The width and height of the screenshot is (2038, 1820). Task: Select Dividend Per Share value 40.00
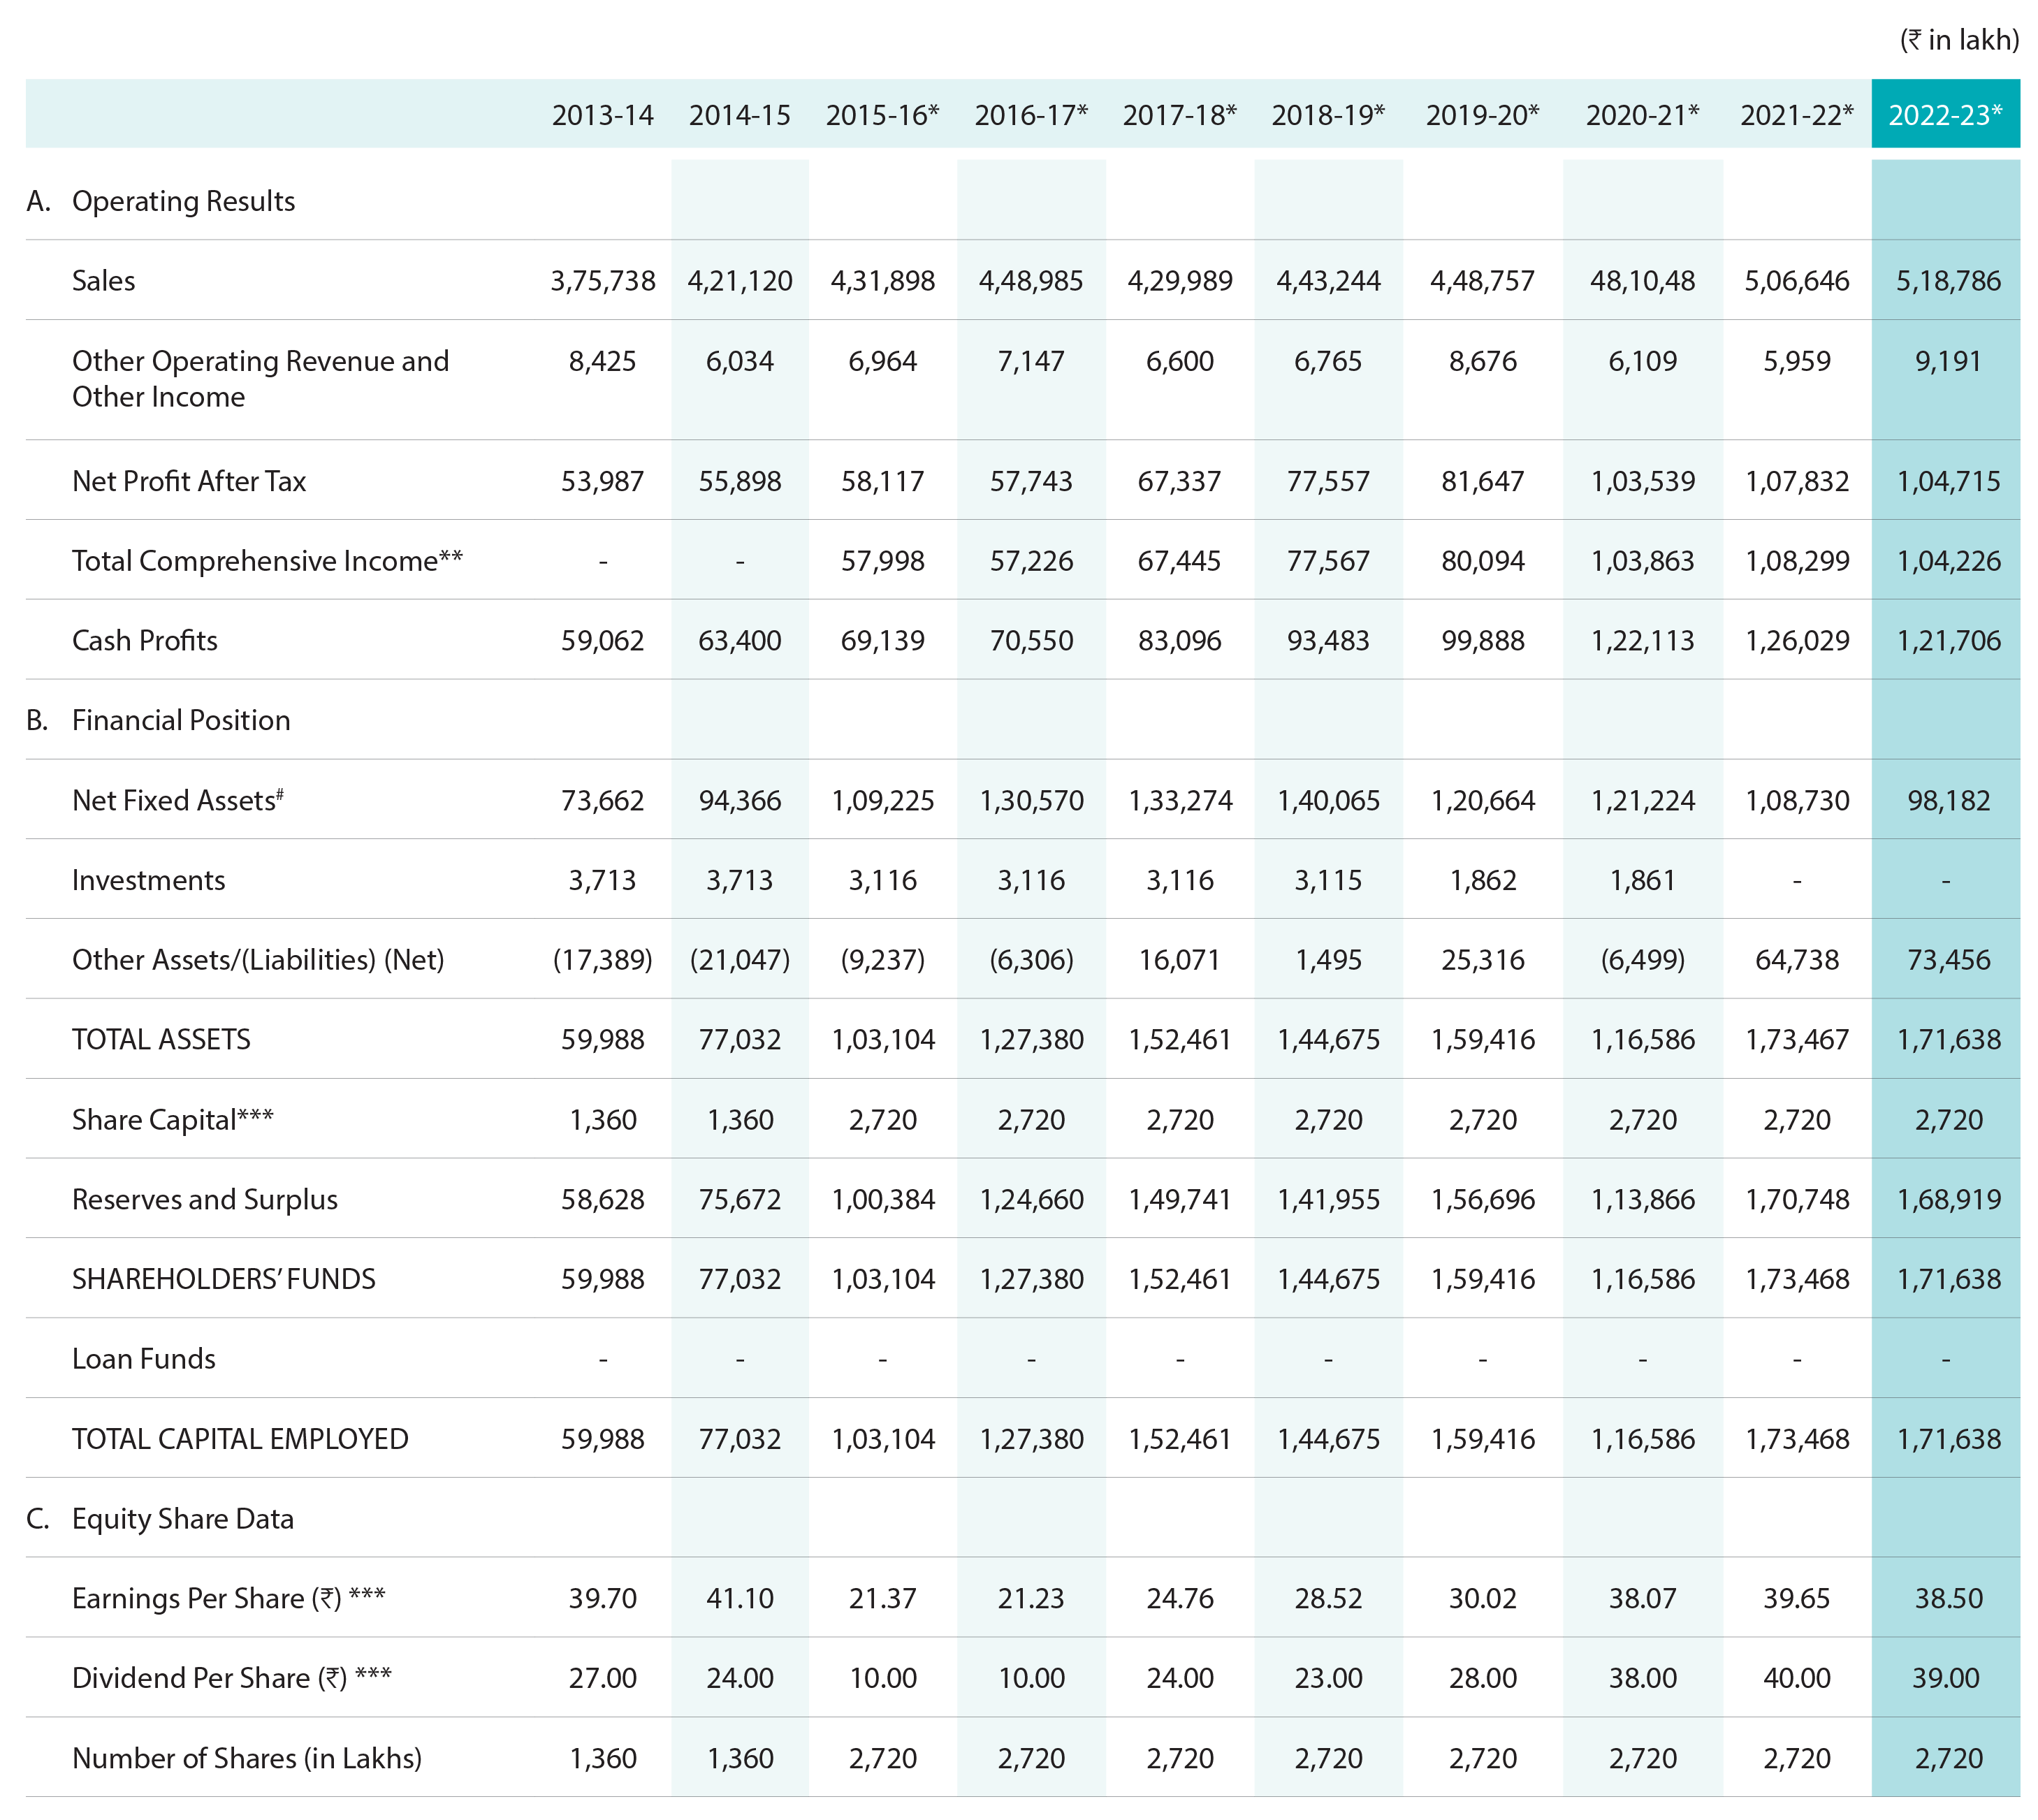pos(1796,1678)
